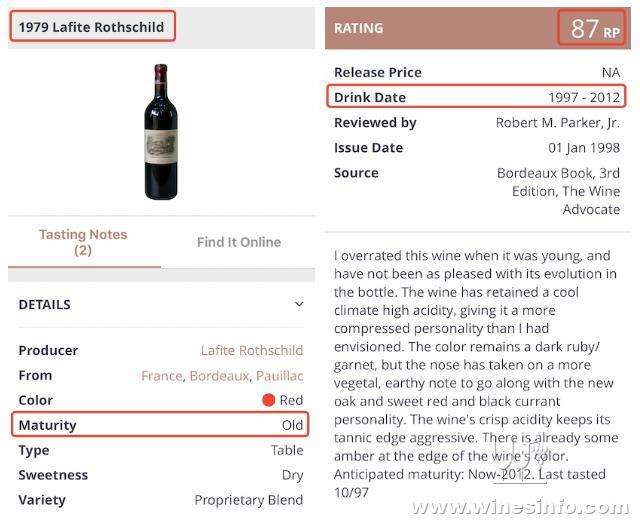Click the DETAILS section heading
Screen dimensions: 640x526
click(x=44, y=304)
